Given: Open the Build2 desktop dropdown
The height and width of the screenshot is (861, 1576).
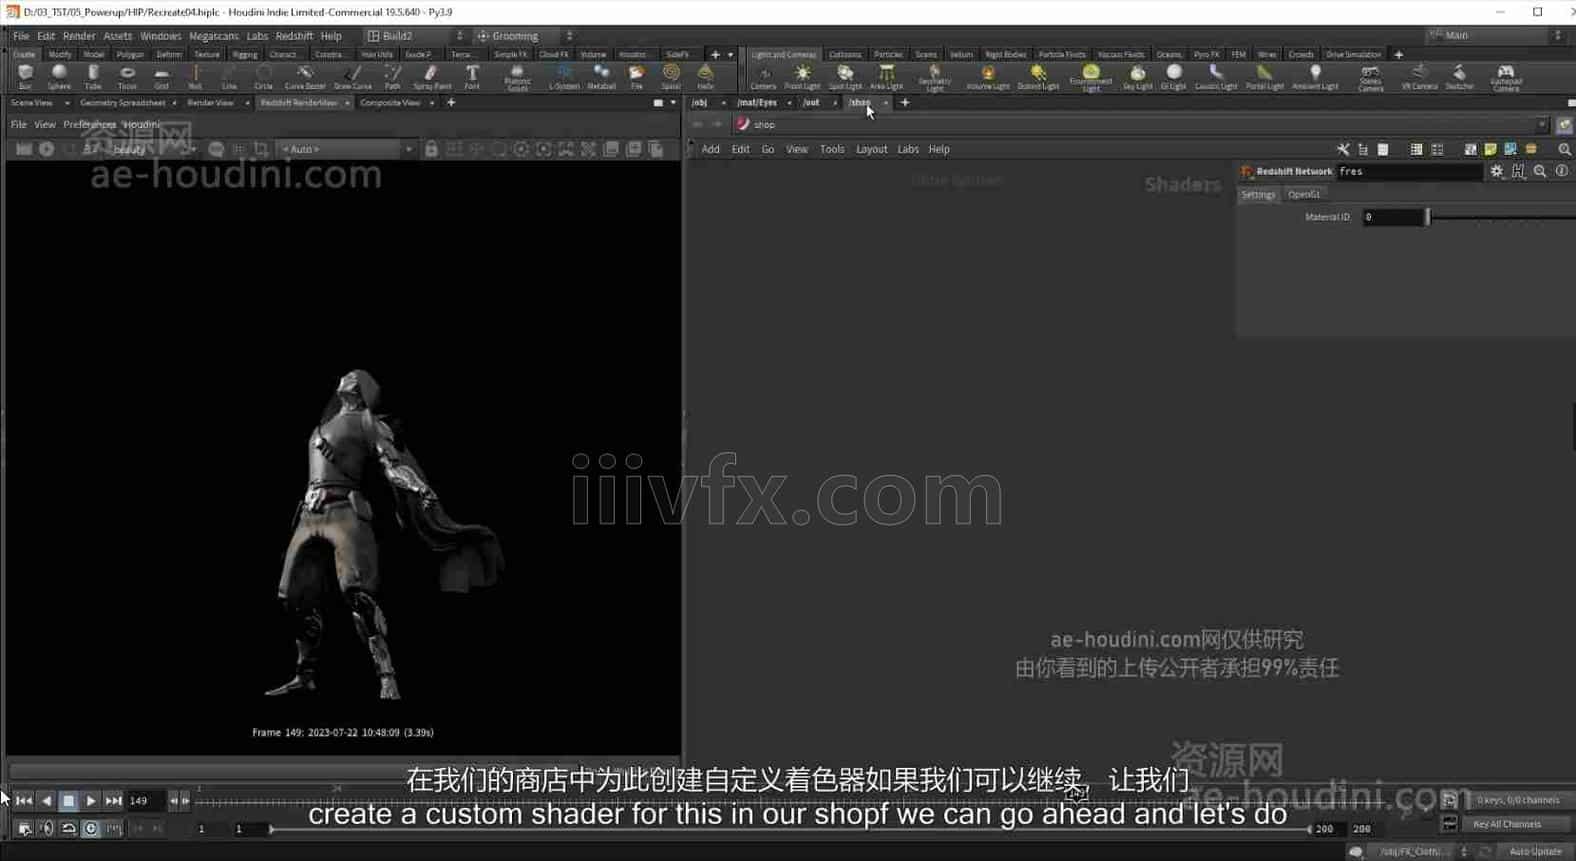Looking at the screenshot, I should [415, 35].
